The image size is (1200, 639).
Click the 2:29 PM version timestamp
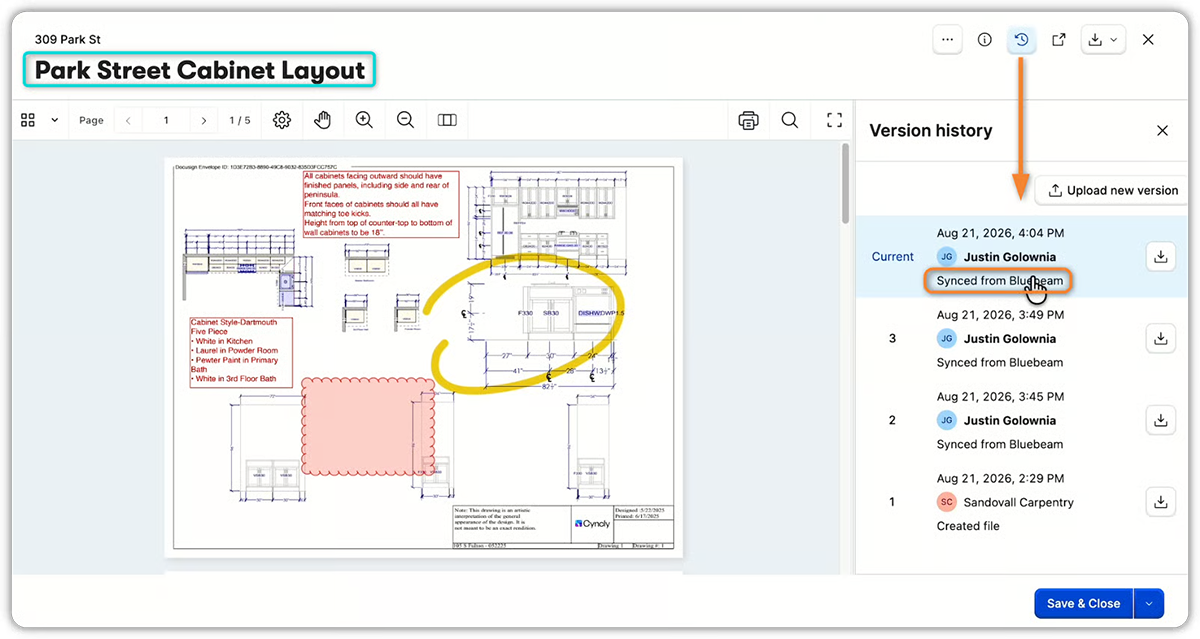coord(1000,479)
